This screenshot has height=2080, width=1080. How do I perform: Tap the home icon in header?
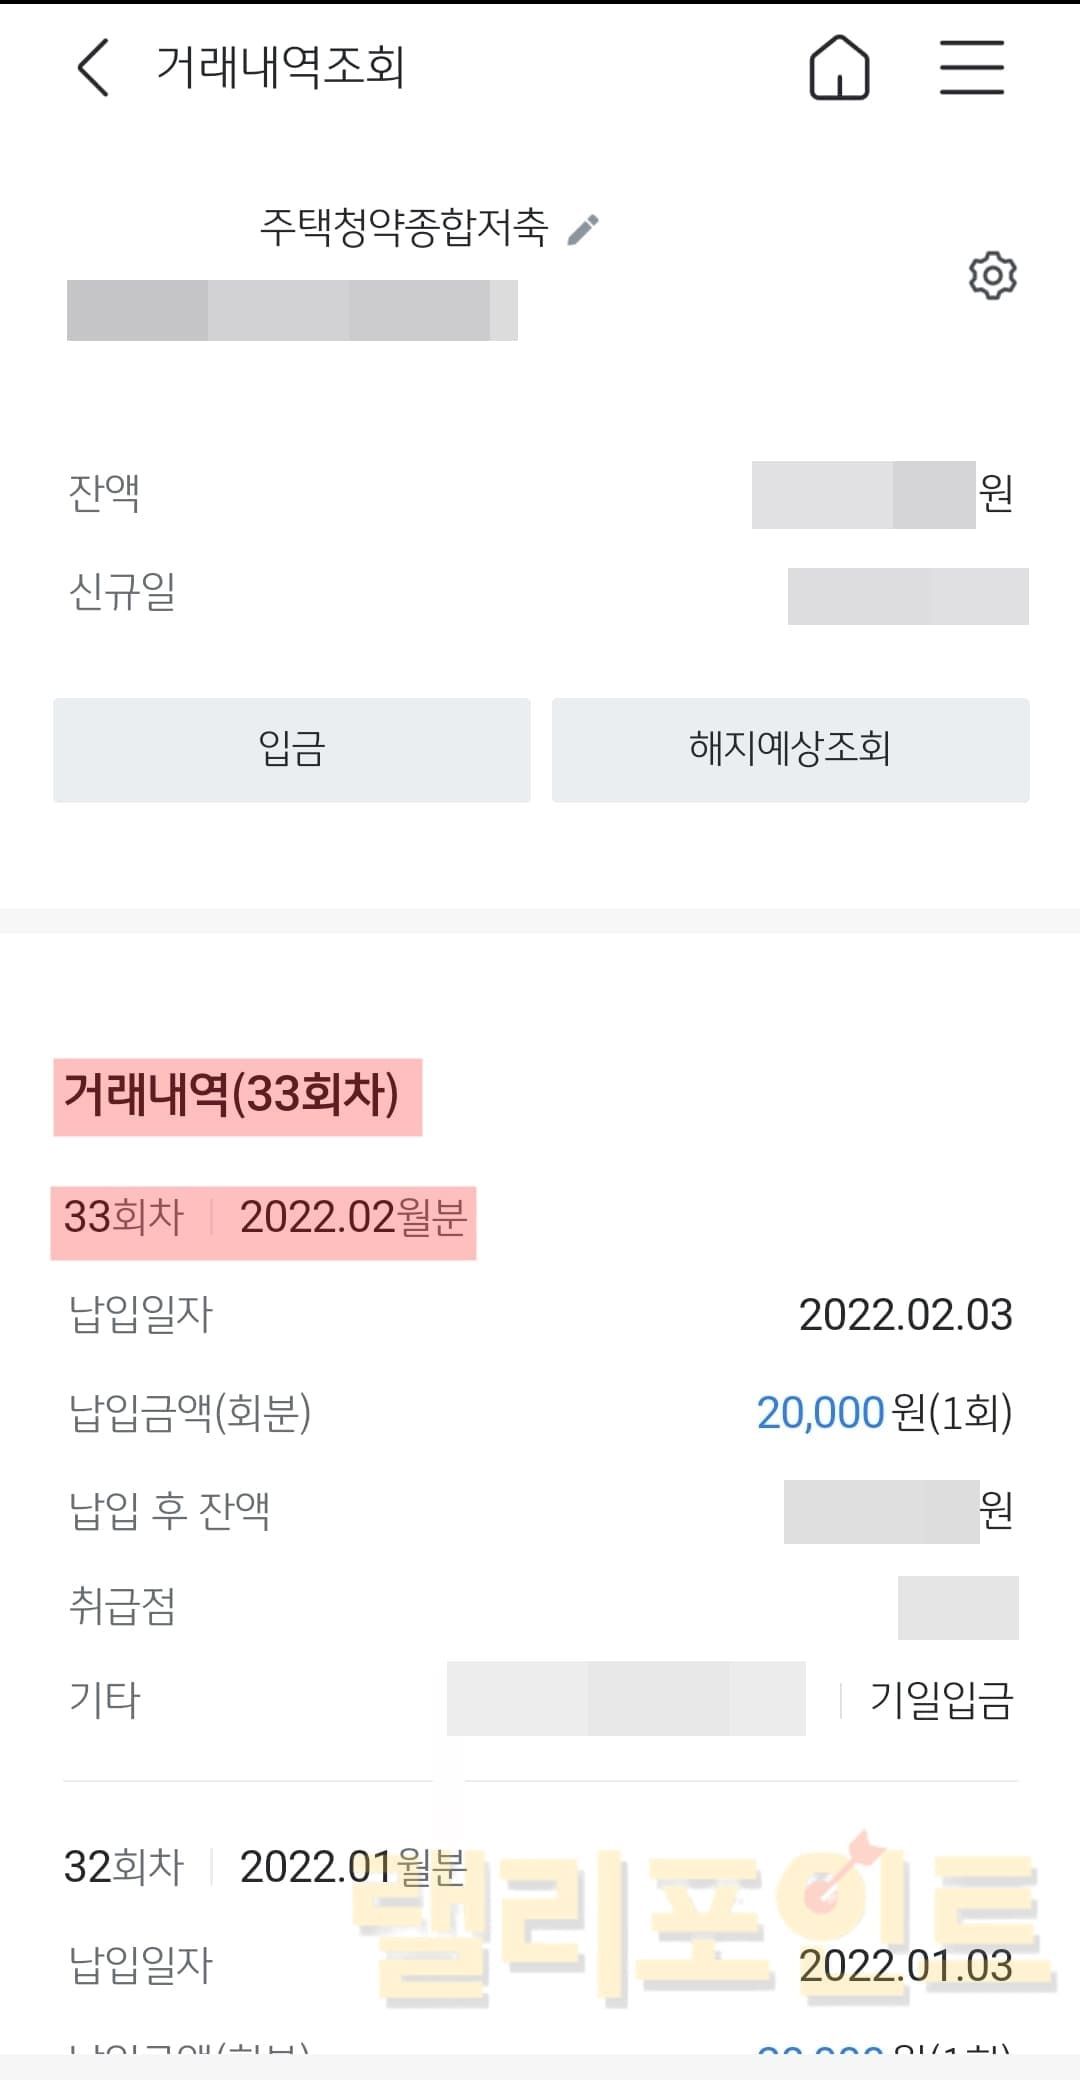[839, 68]
